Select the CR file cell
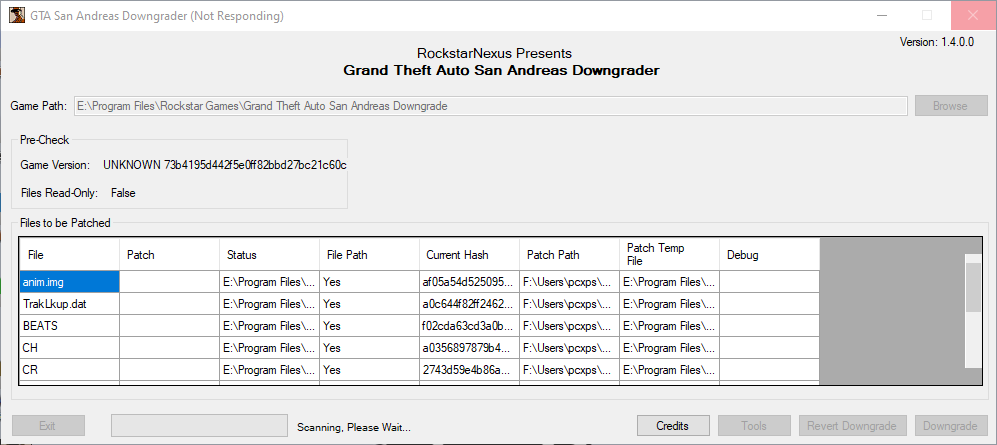Image resolution: width=997 pixels, height=445 pixels. tap(69, 369)
